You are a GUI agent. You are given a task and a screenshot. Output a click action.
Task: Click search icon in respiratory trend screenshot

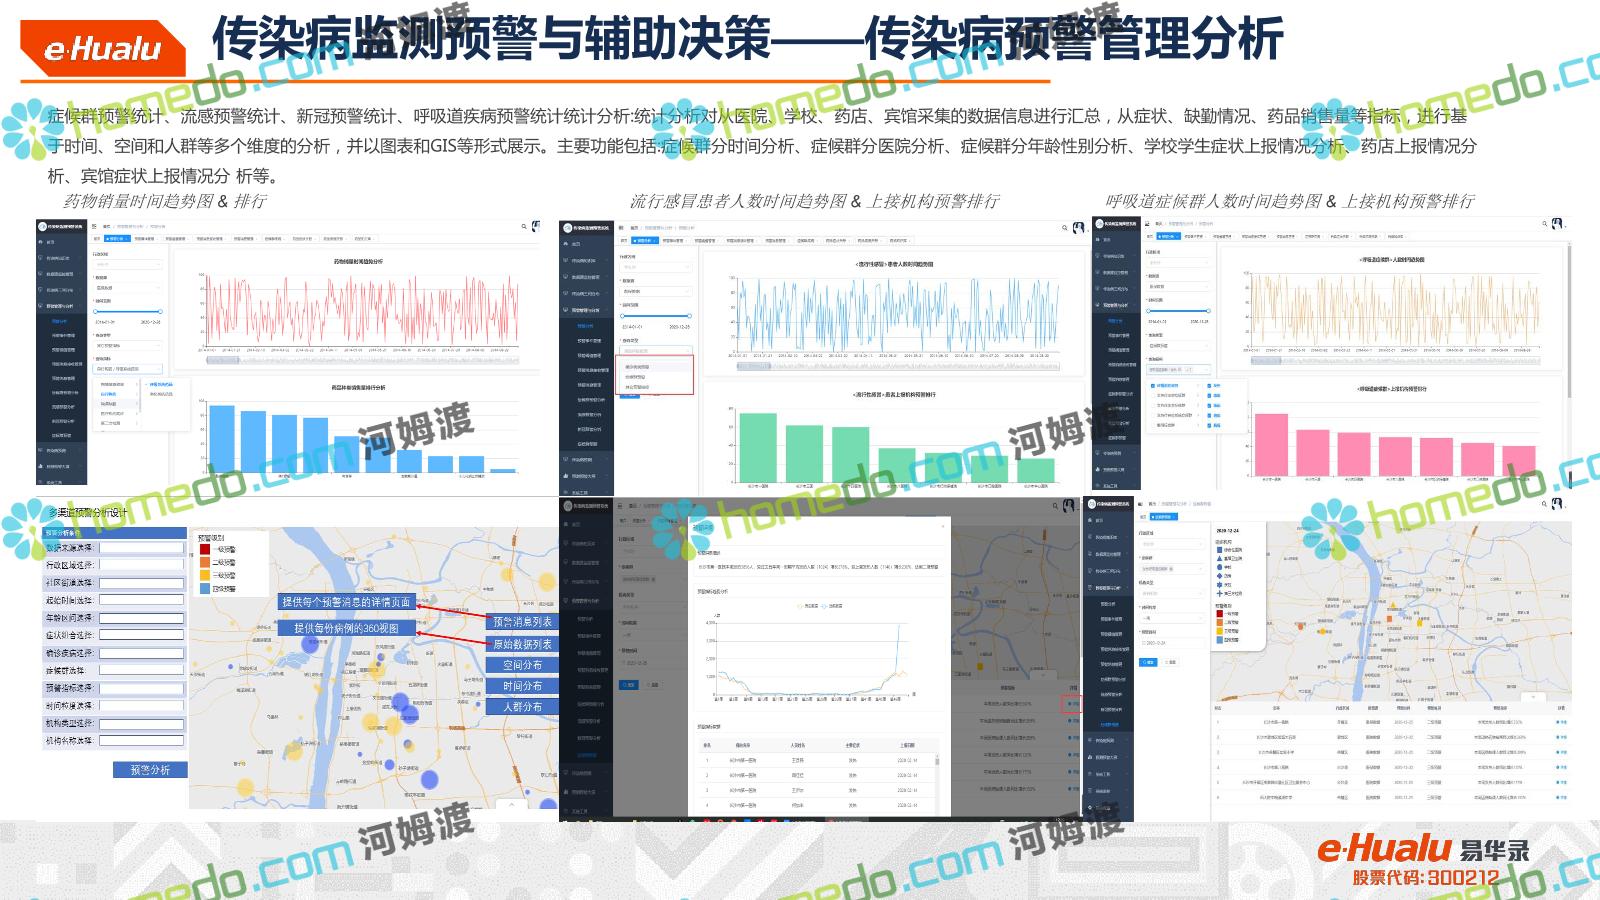1544,224
